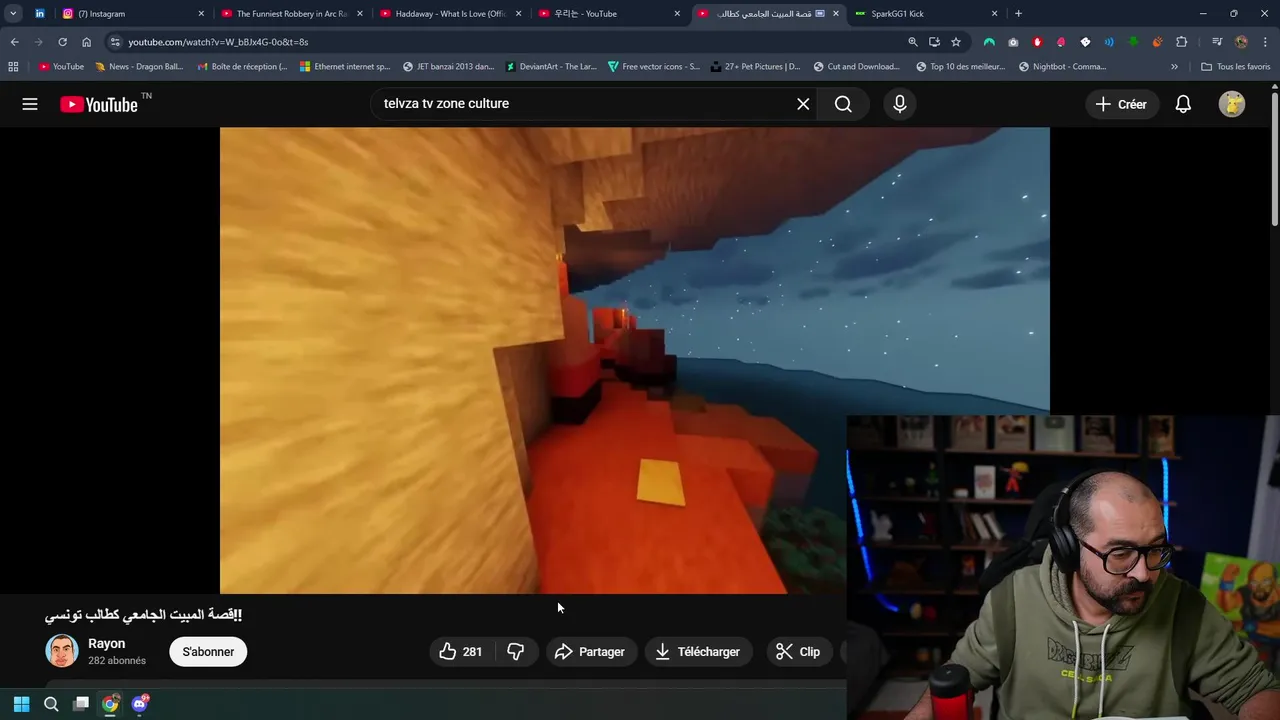Start voice search with the microphone

tap(900, 104)
